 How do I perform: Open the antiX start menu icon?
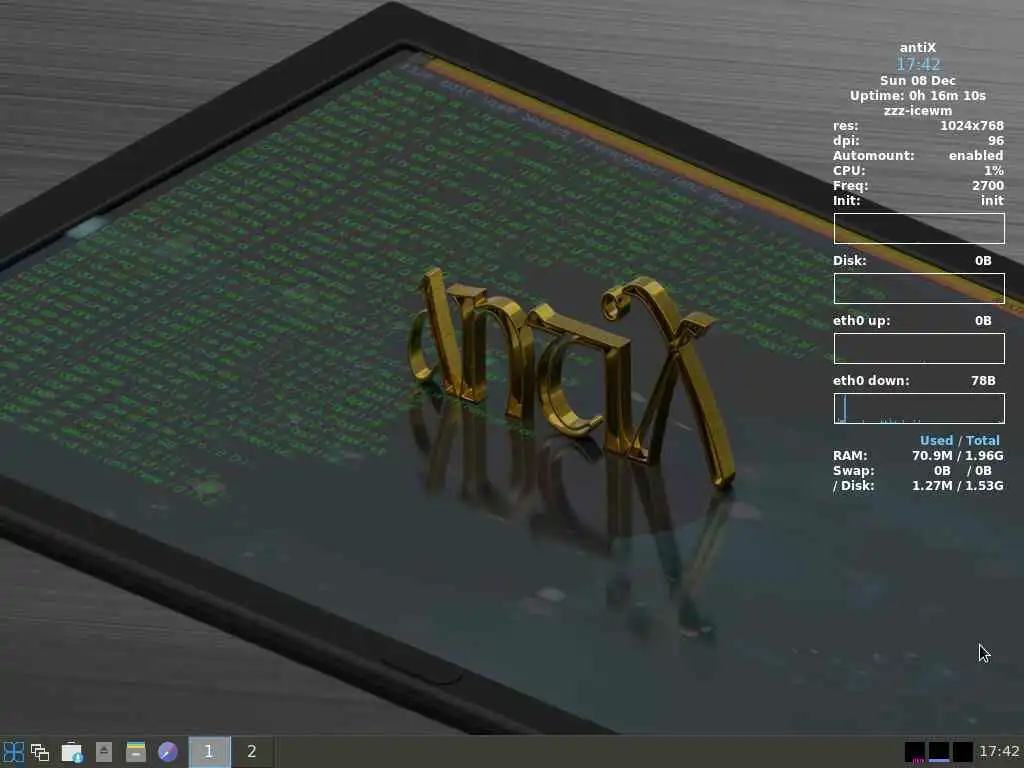(x=14, y=752)
